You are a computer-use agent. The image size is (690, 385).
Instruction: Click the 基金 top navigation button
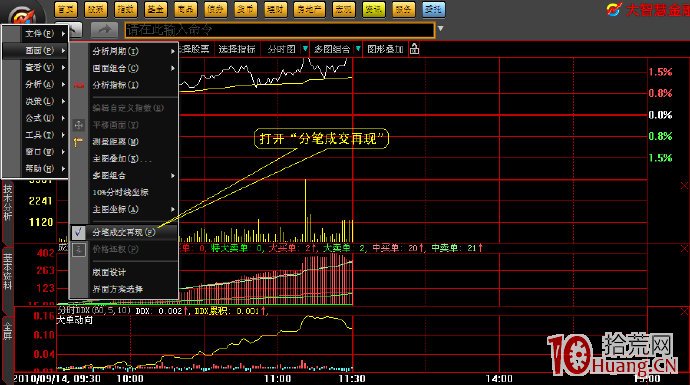155,9
